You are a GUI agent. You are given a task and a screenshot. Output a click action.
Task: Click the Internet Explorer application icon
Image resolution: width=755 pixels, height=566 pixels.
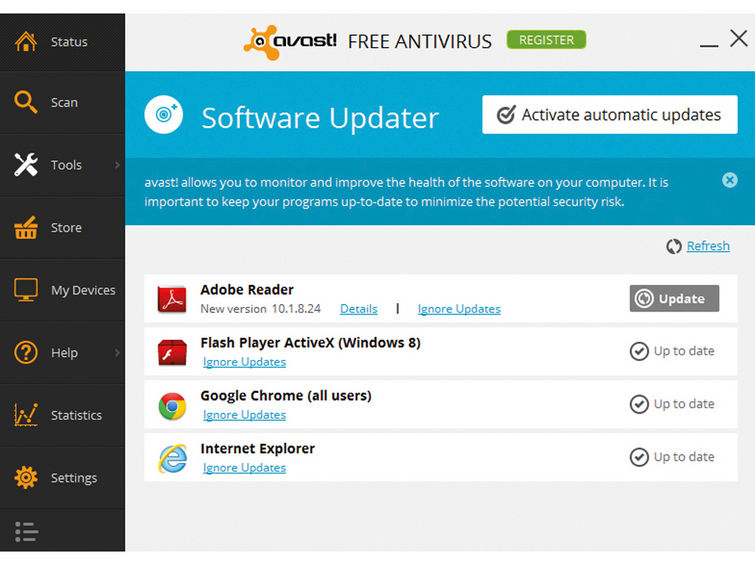[172, 458]
